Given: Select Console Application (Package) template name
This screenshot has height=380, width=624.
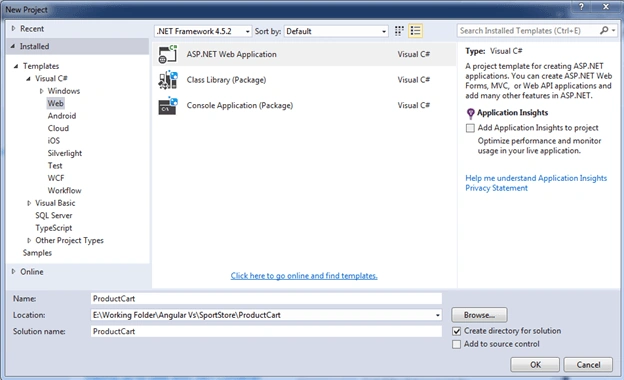Looking at the screenshot, I should click(240, 105).
